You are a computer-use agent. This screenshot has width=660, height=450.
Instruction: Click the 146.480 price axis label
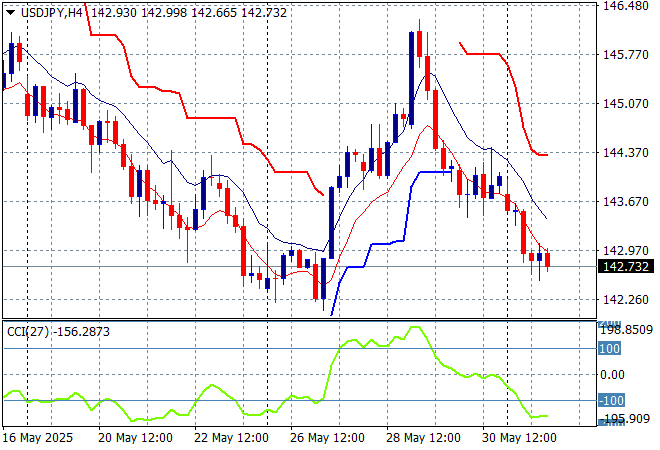[627, 6]
